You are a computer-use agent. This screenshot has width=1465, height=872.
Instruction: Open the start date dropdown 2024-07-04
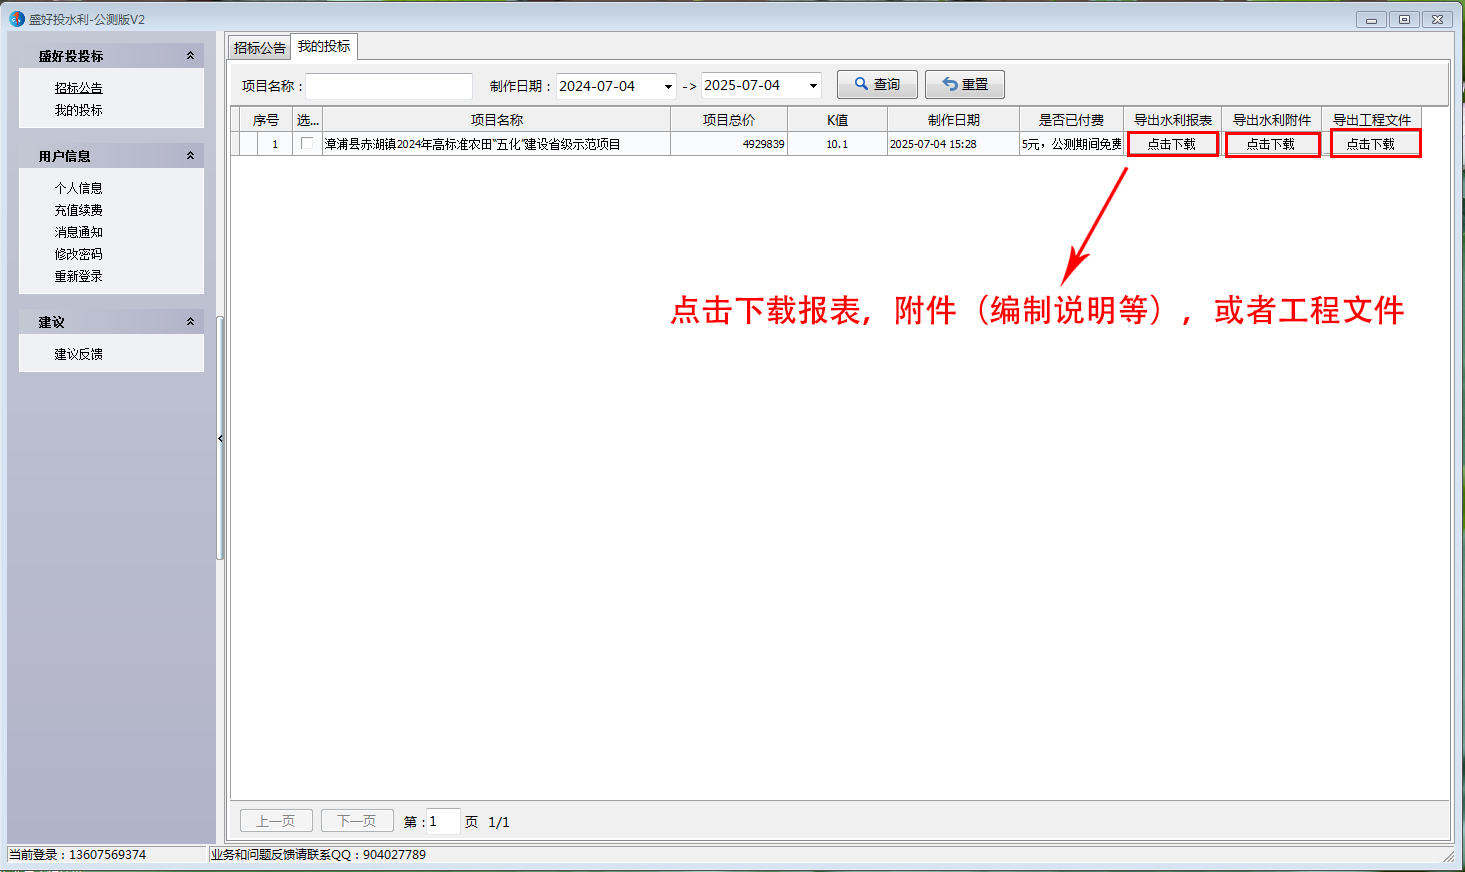pos(668,86)
